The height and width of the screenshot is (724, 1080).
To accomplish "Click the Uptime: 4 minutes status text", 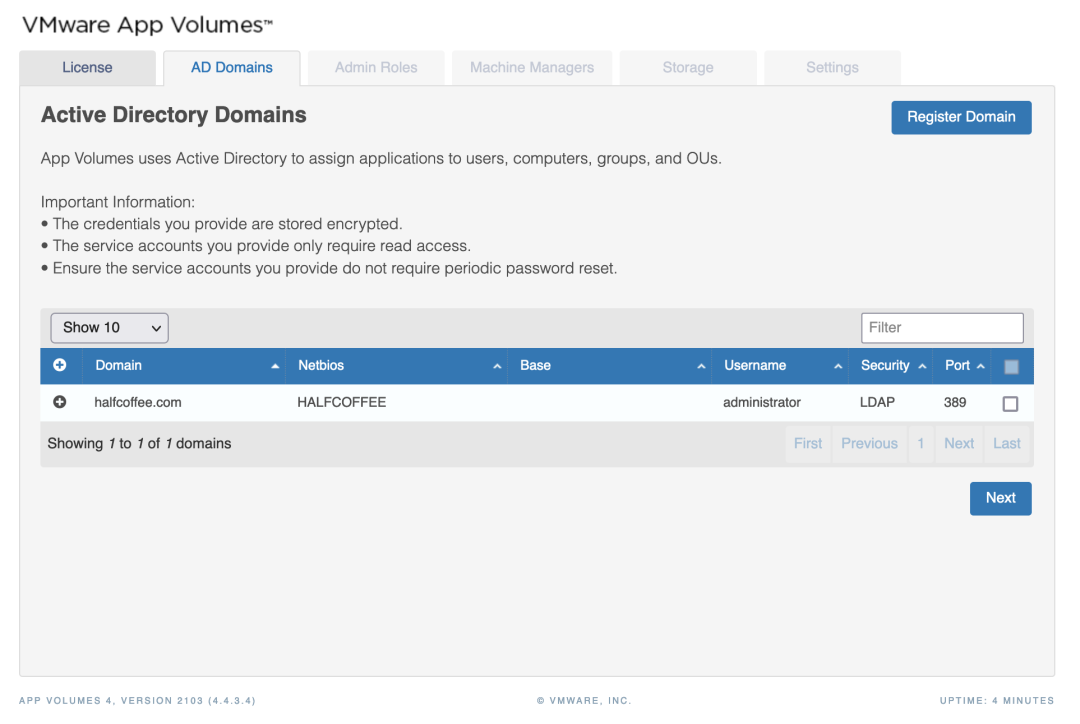I will (x=997, y=701).
